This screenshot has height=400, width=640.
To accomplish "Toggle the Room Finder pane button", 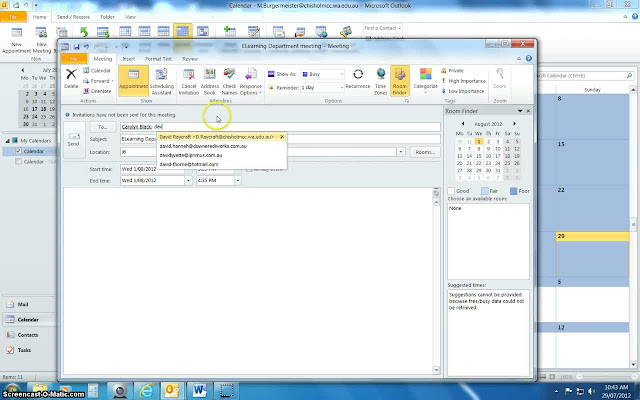I will 400,81.
